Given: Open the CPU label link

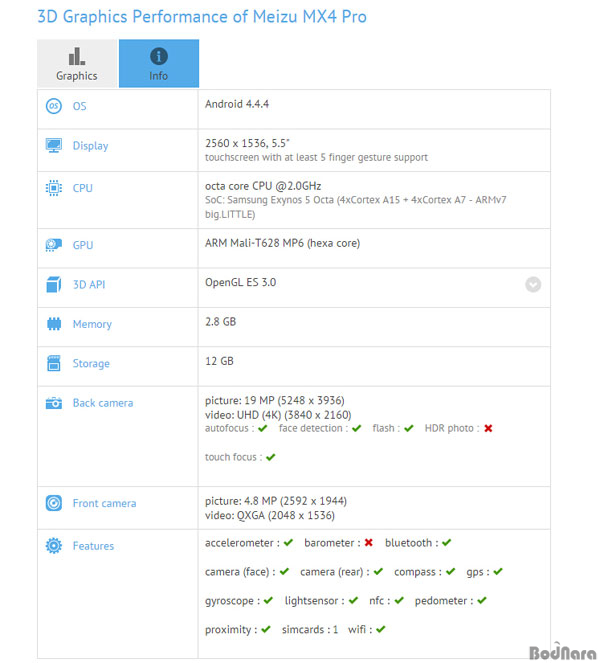Looking at the screenshot, I should (82, 188).
